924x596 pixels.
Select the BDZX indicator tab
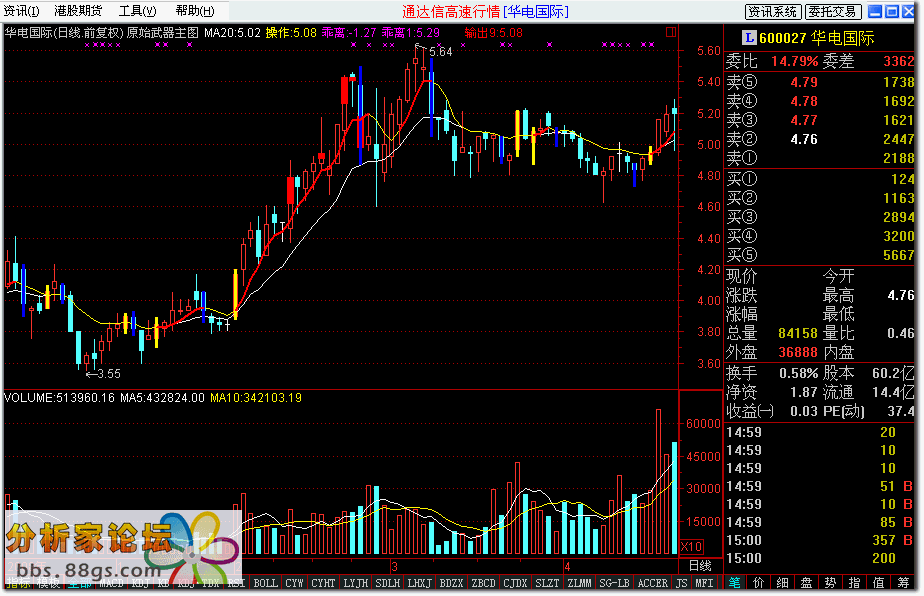pyautogui.click(x=451, y=583)
